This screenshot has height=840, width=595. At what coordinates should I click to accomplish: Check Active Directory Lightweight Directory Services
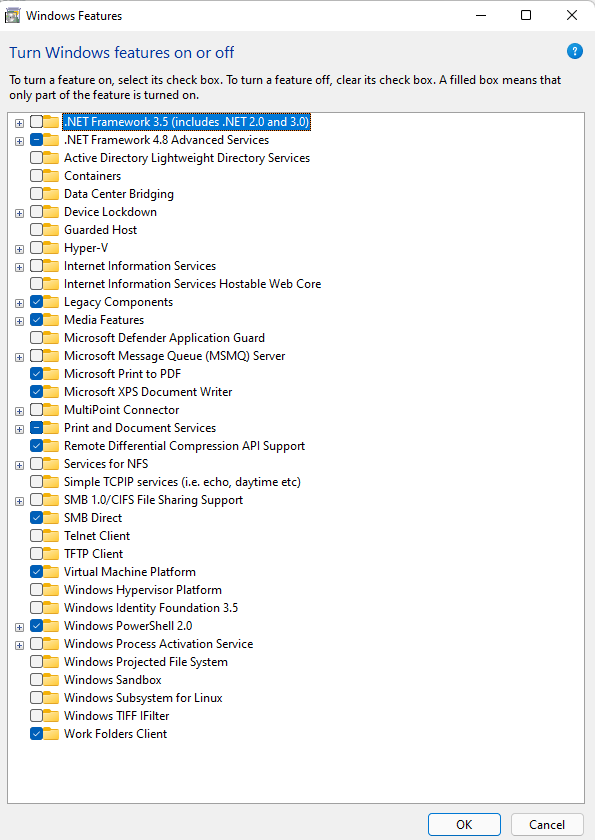tap(36, 158)
